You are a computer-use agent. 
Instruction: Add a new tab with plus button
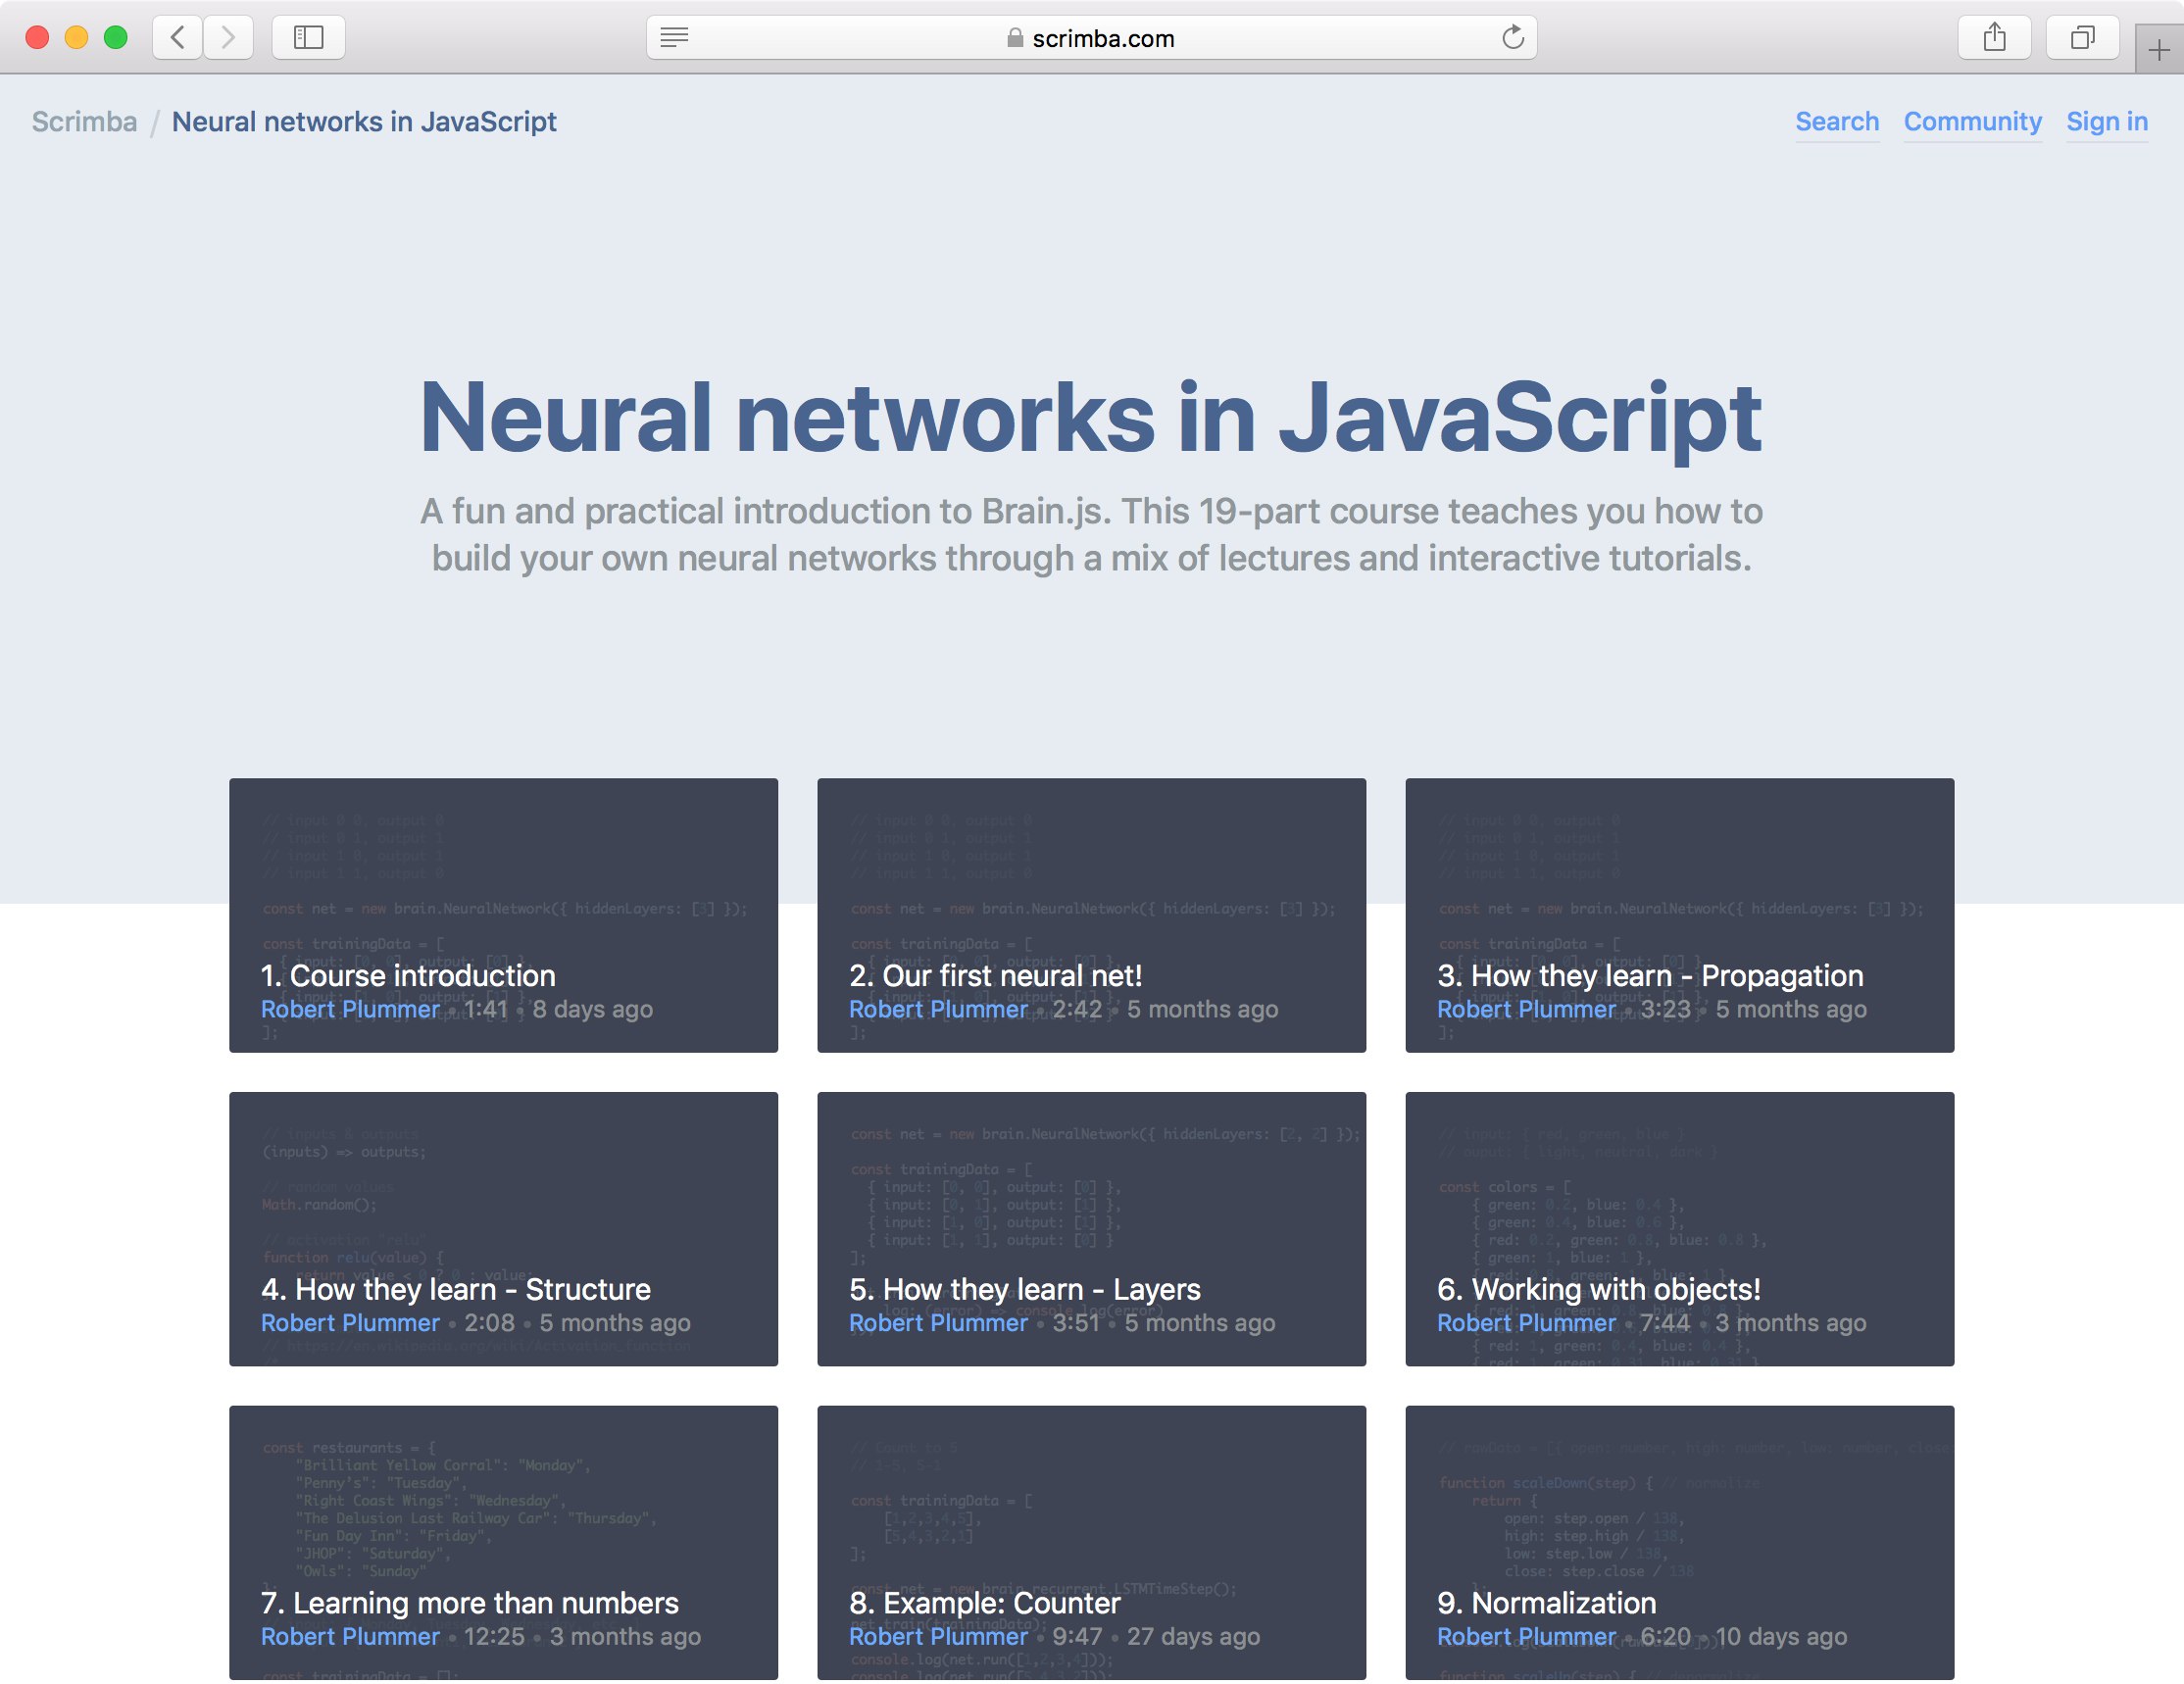pyautogui.click(x=2159, y=50)
